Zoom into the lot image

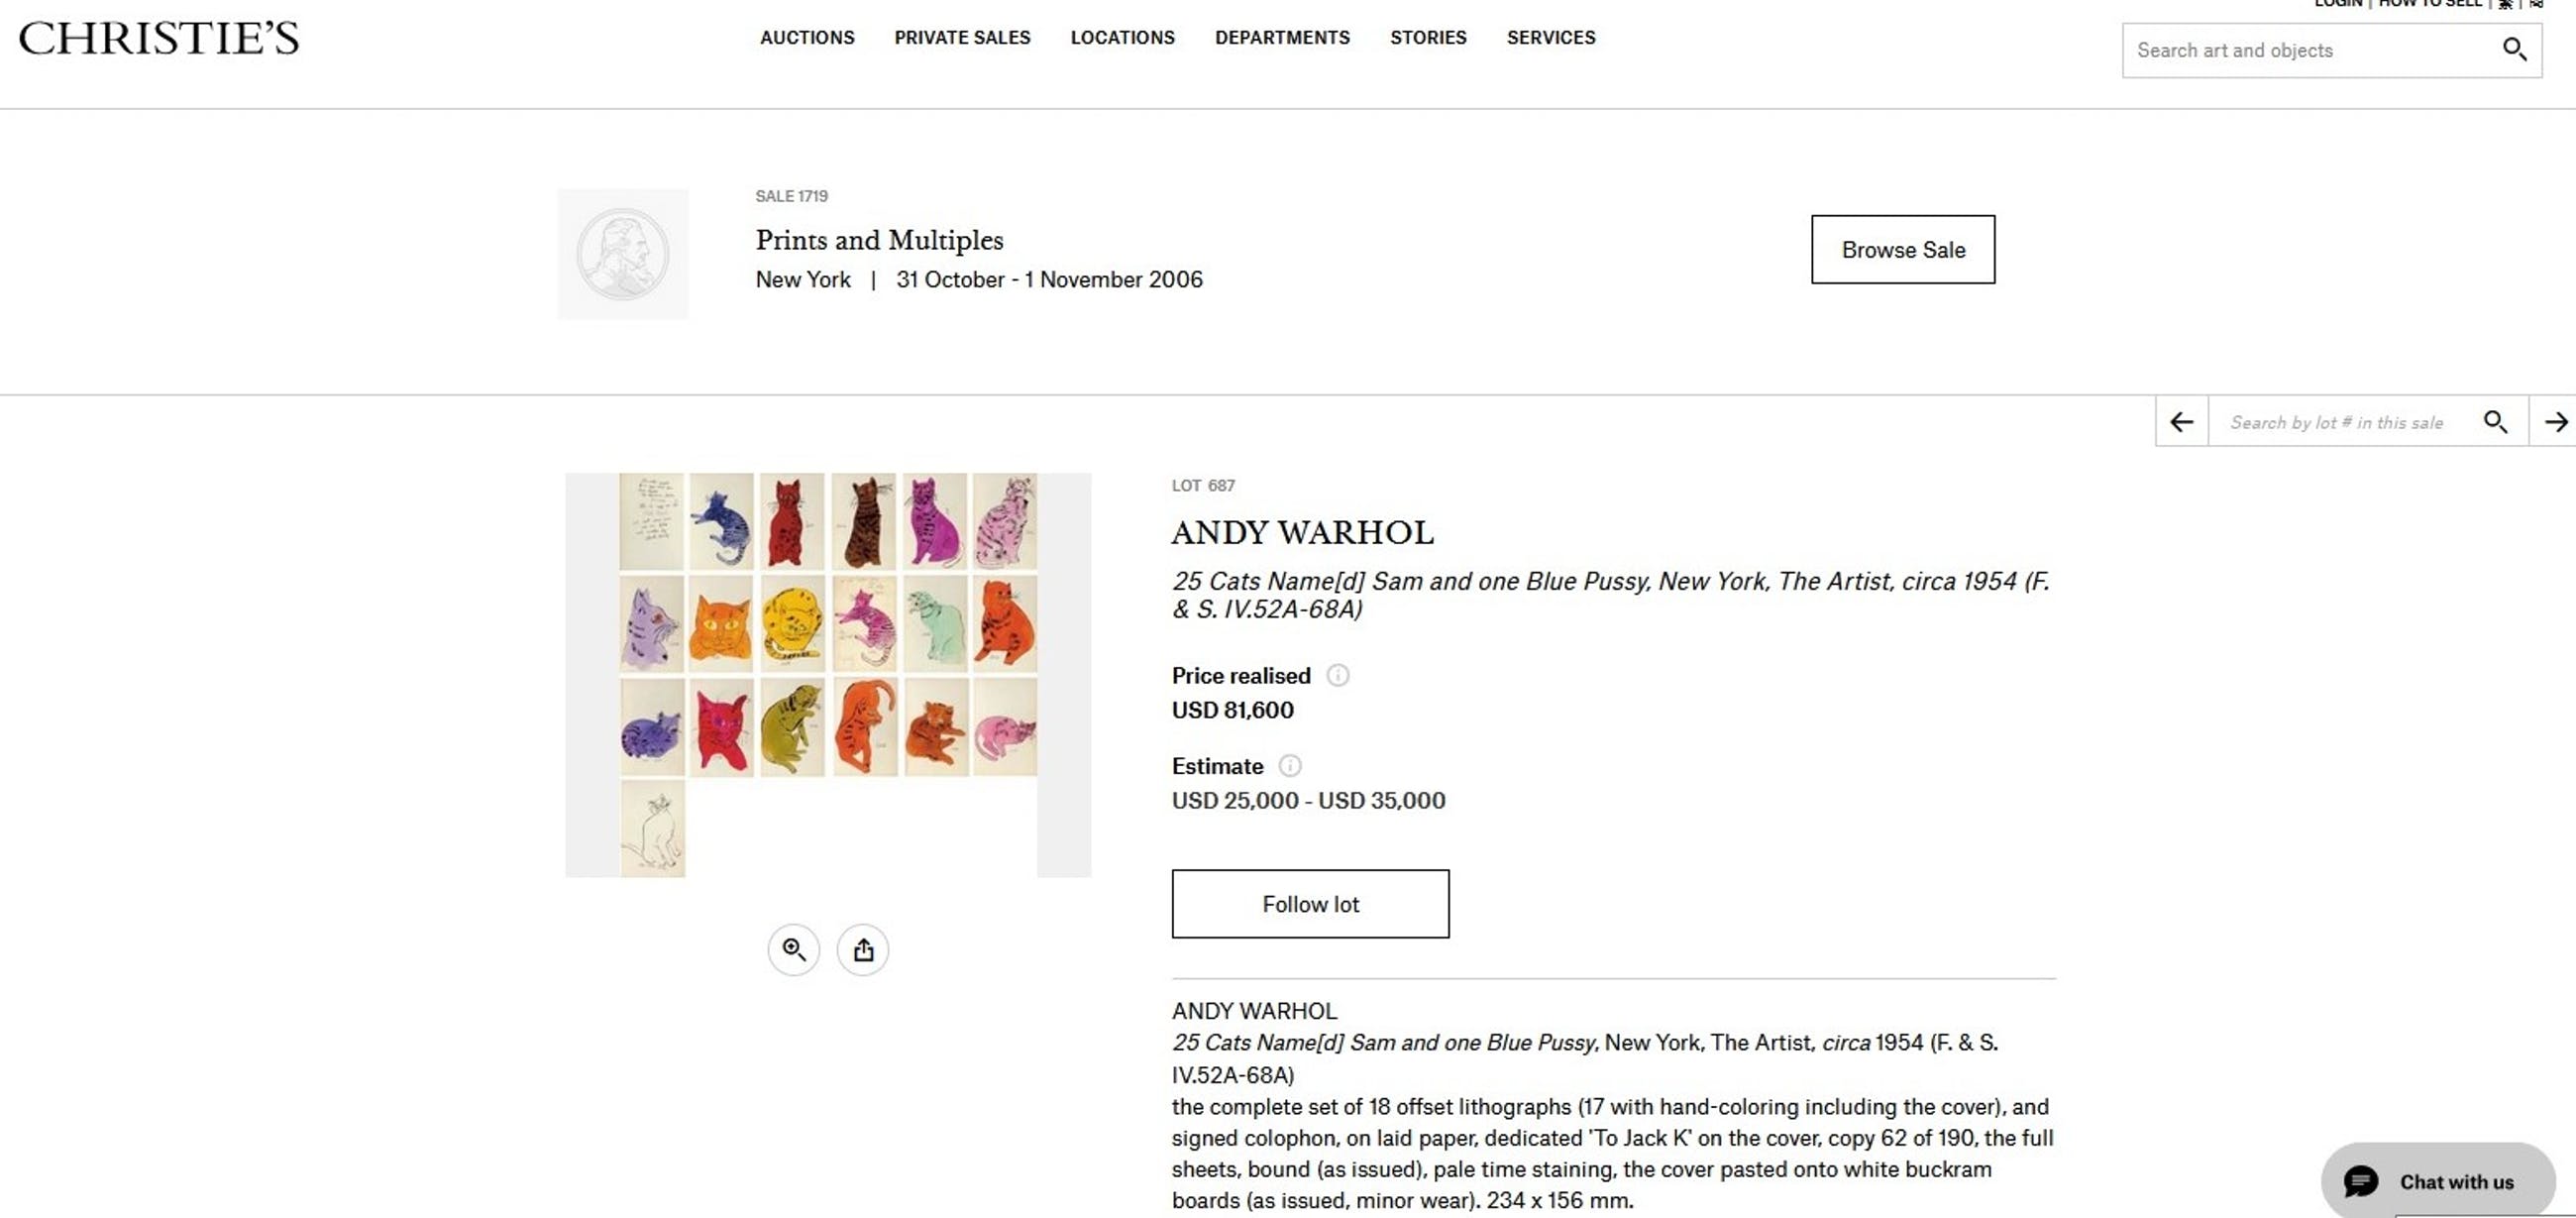794,949
